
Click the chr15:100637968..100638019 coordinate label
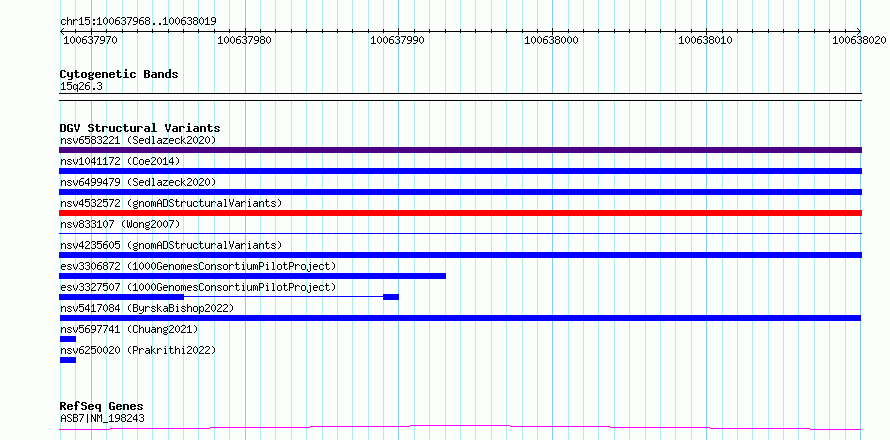click(x=138, y=22)
